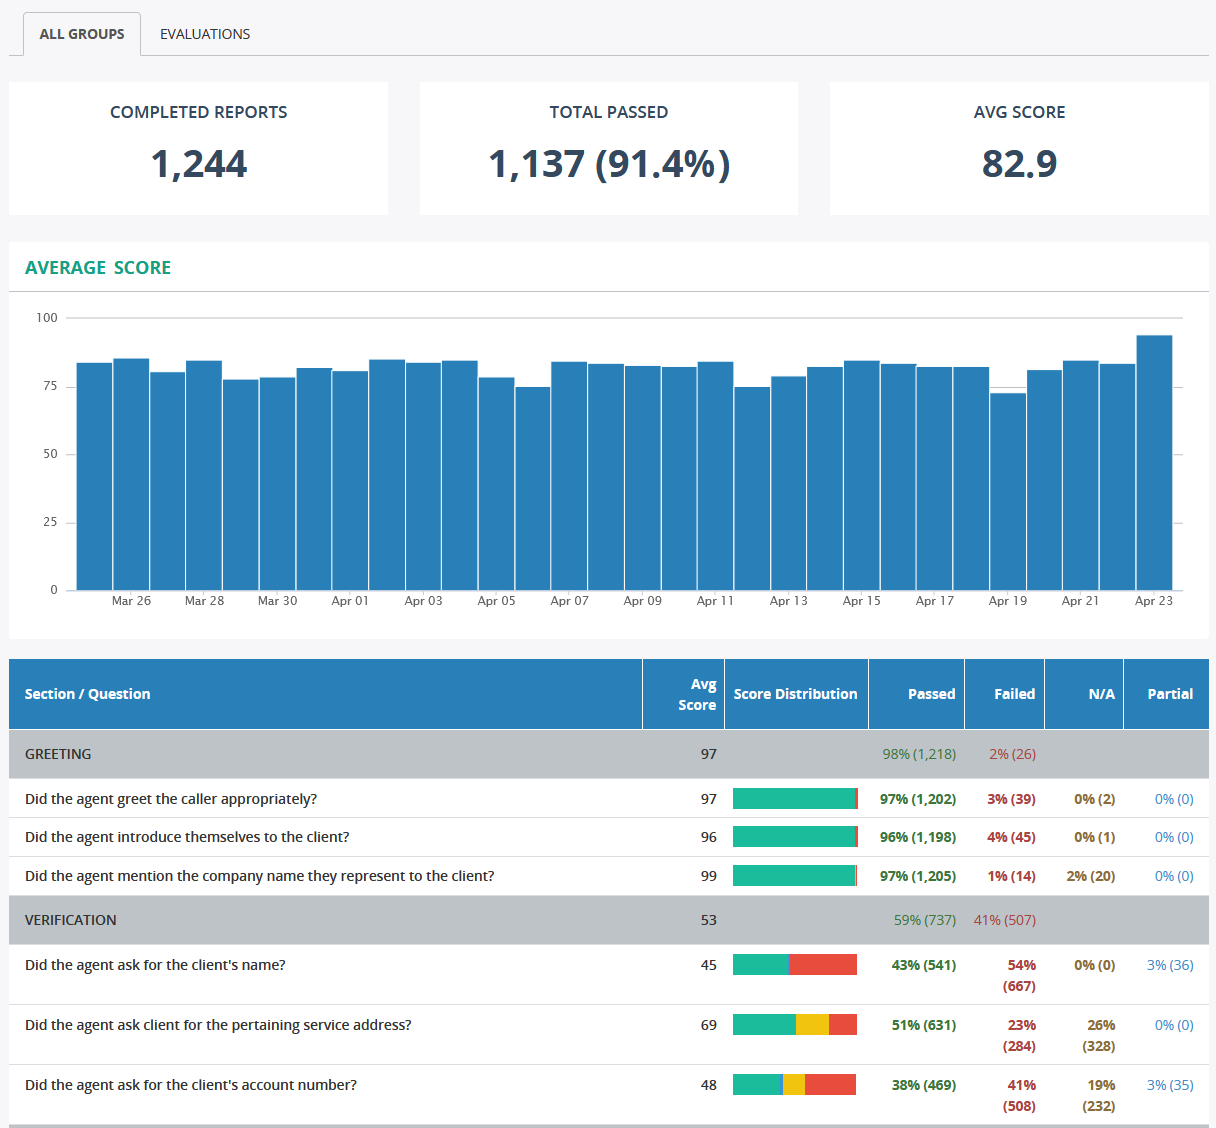Open the client's account number question
Screen dimensions: 1216x1128
tap(191, 1085)
